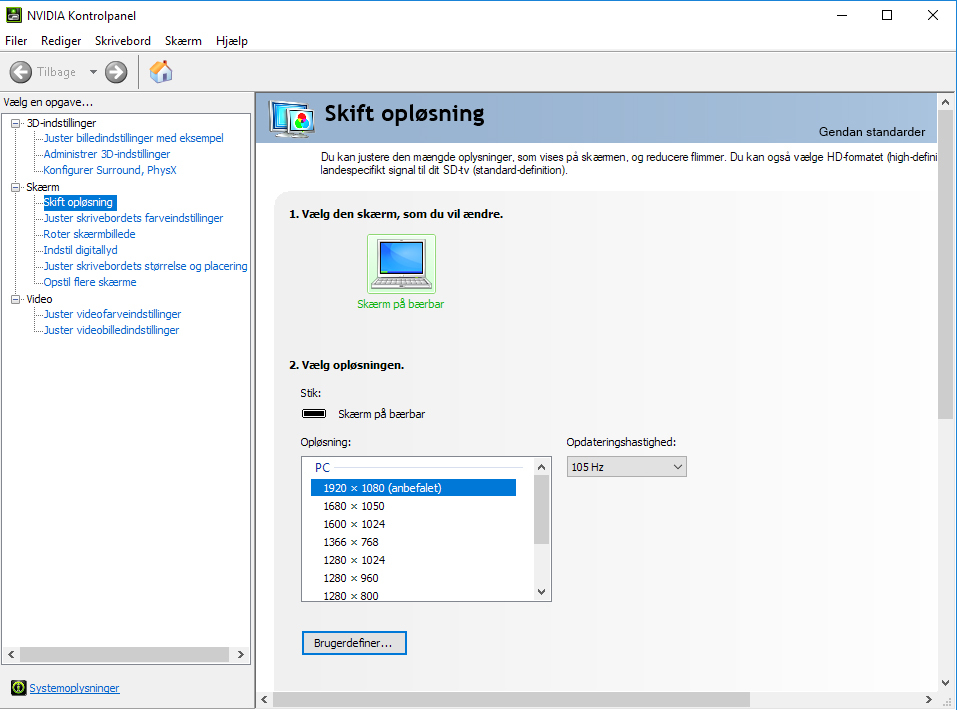This screenshot has width=957, height=710.
Task: Click the resolution list scroll-up arrow
Action: (541, 467)
